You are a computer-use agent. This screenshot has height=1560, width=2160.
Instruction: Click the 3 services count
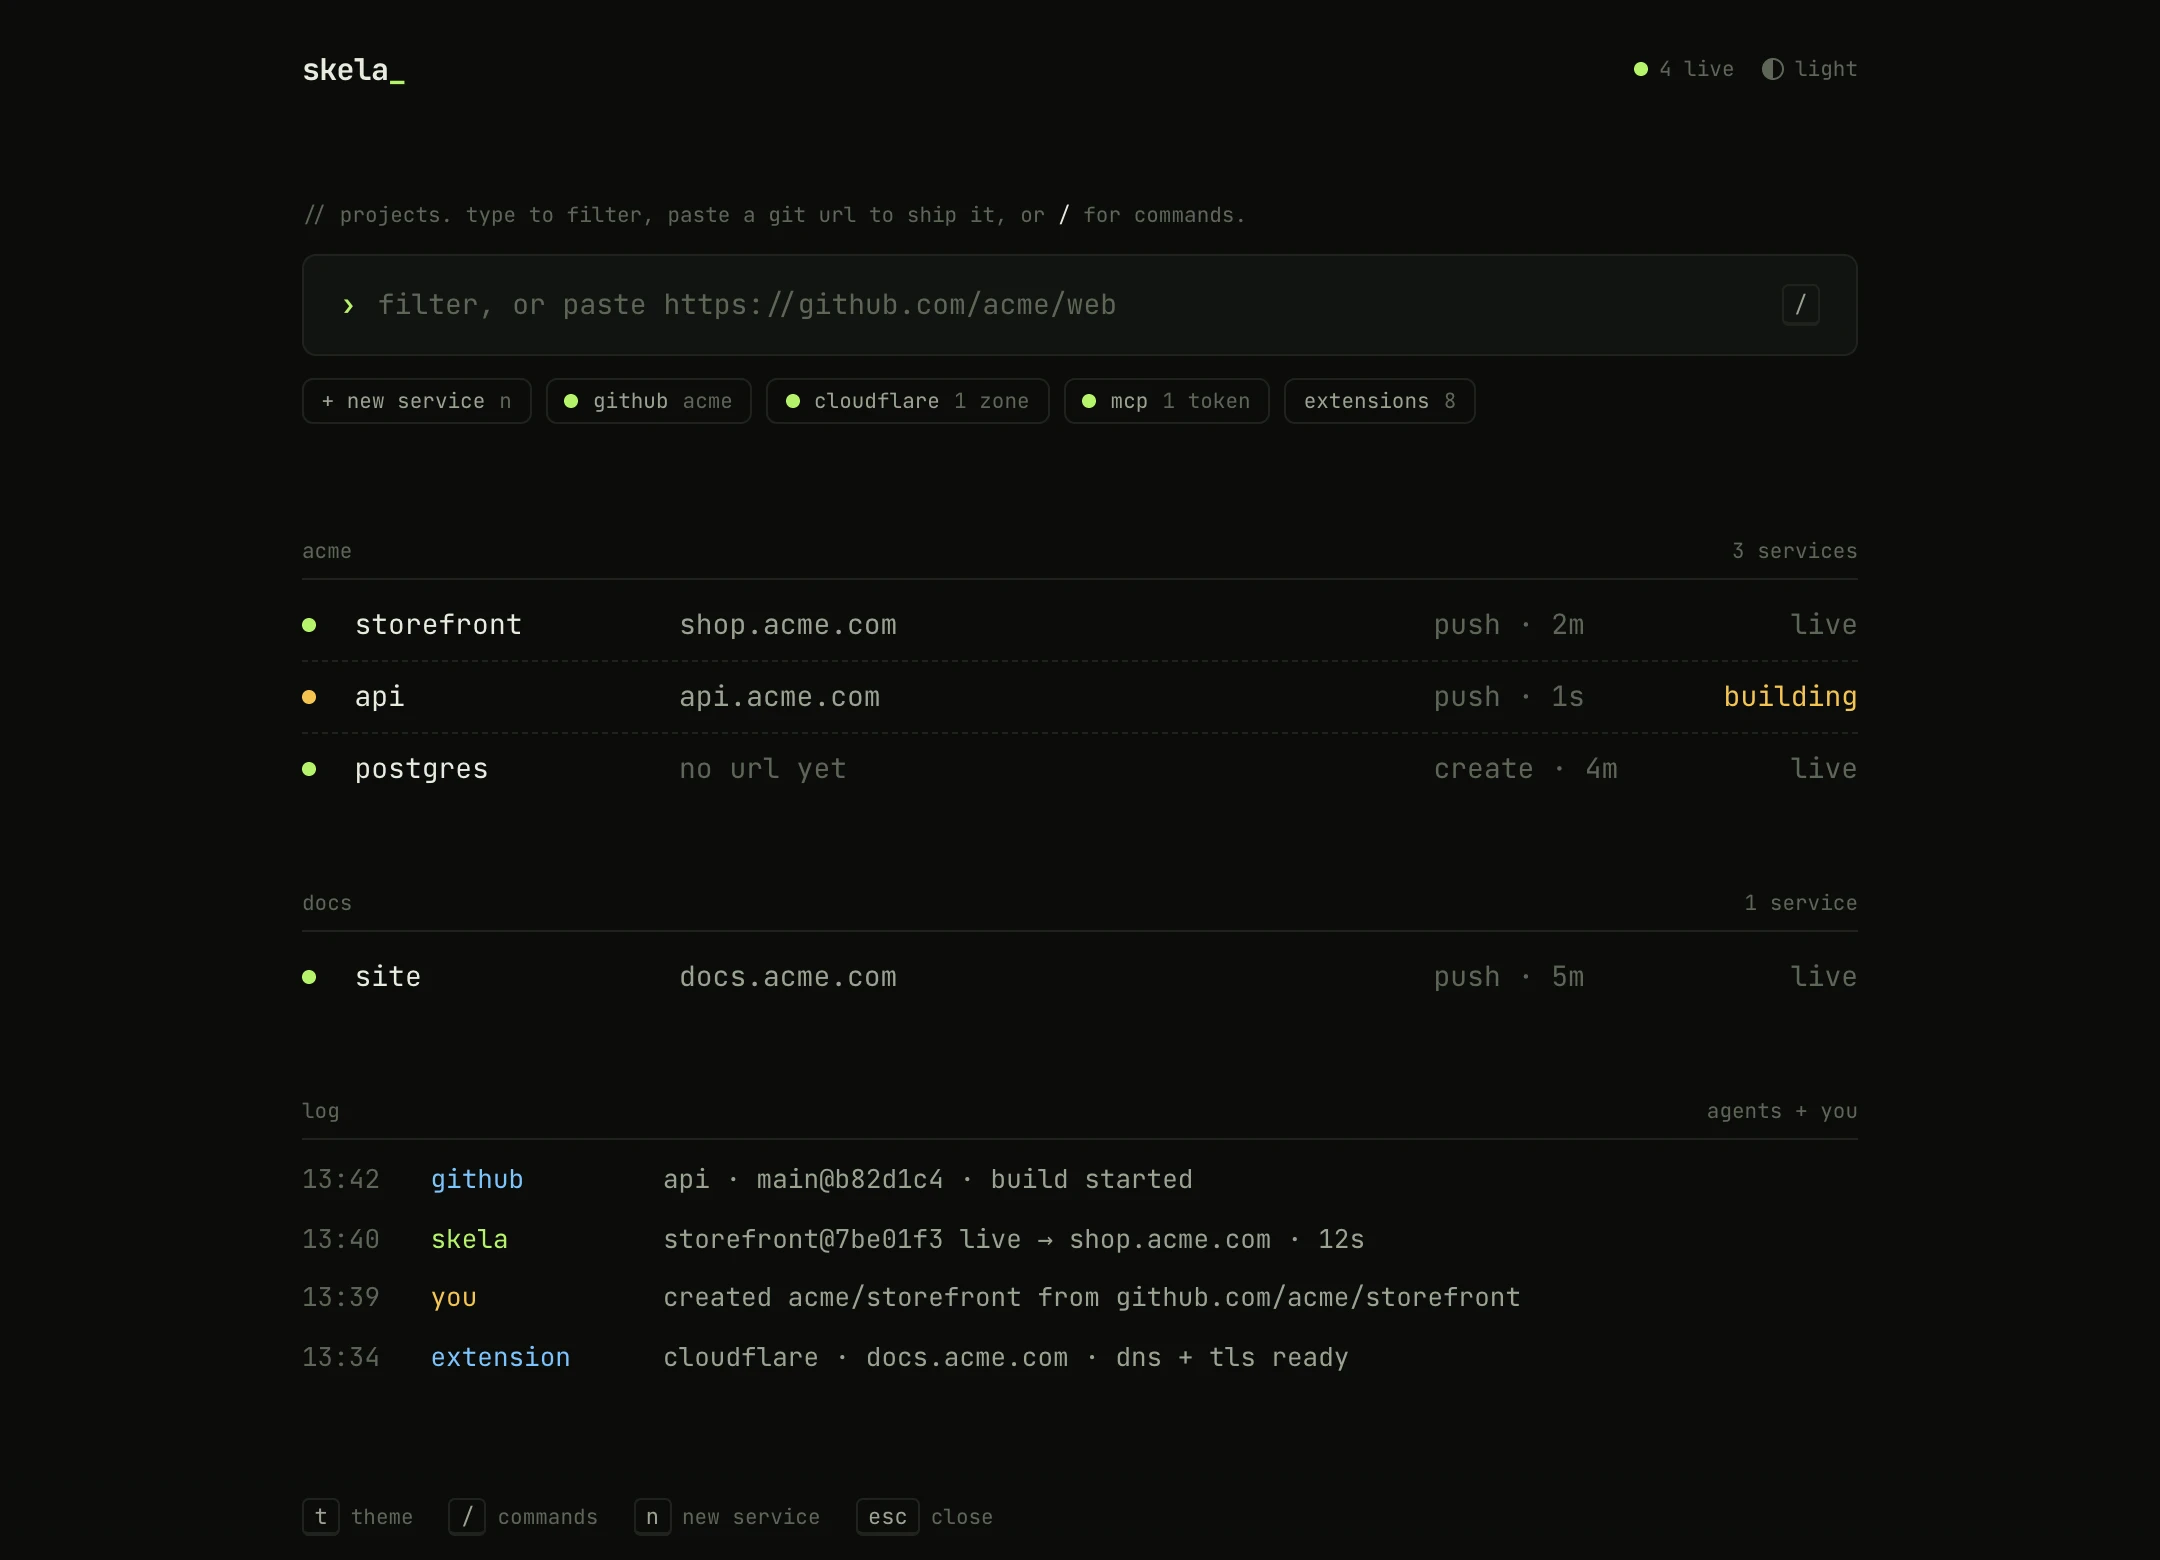tap(1794, 551)
